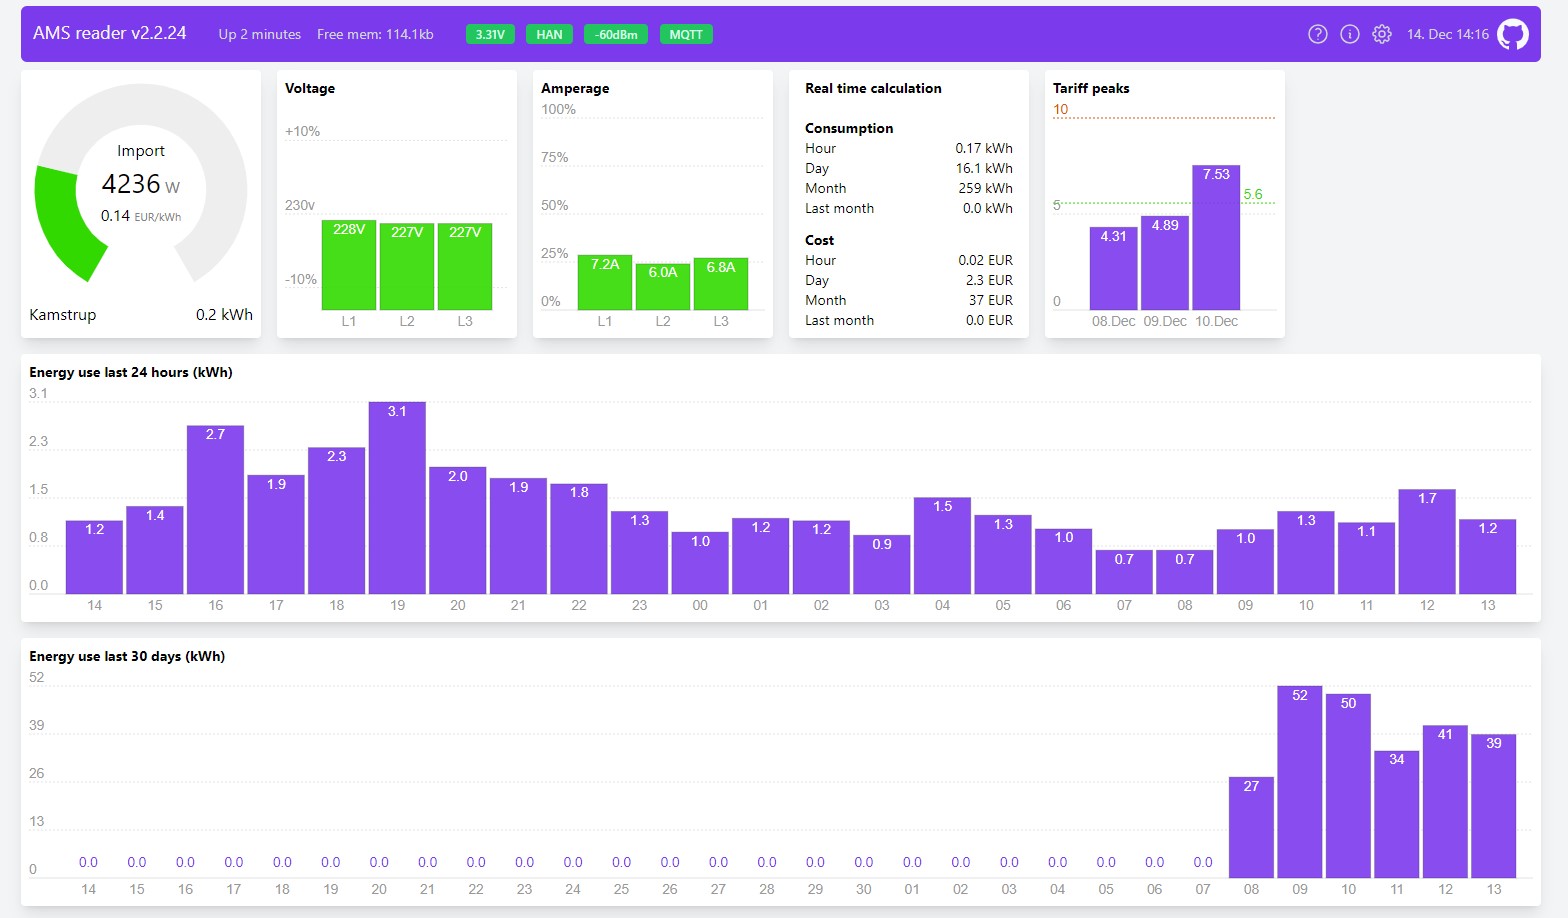
Task: Click the 3.31V status badge
Action: (x=490, y=34)
